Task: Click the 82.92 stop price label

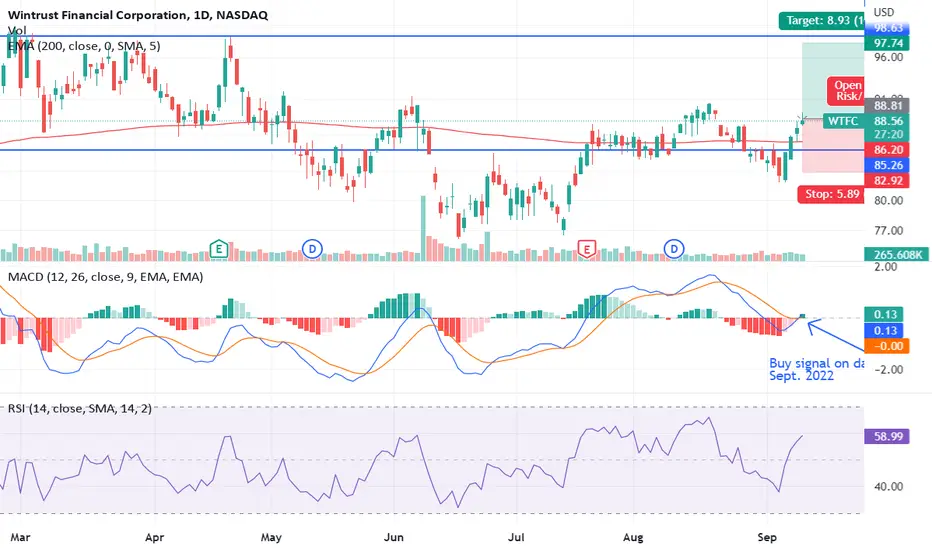Action: click(887, 181)
